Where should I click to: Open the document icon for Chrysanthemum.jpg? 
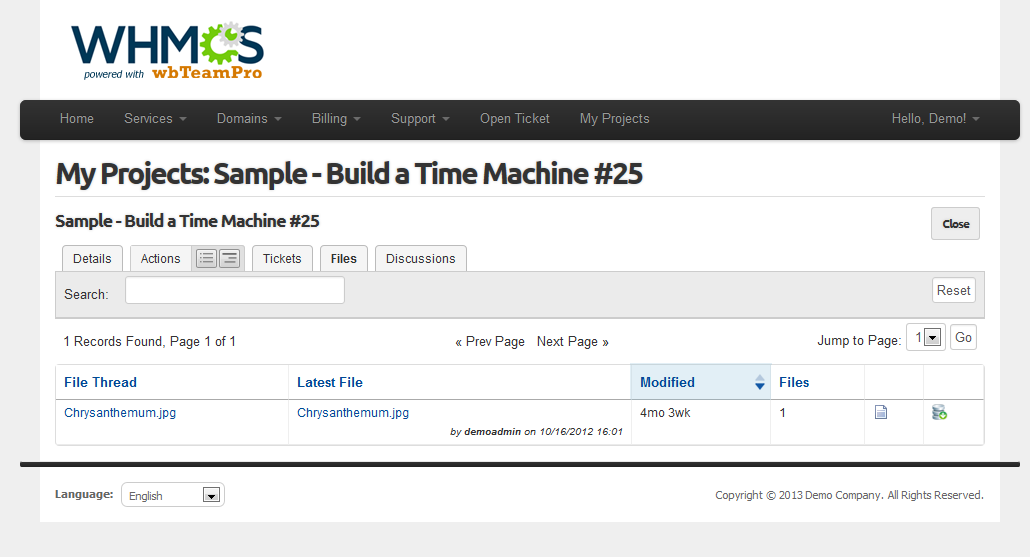pos(881,412)
